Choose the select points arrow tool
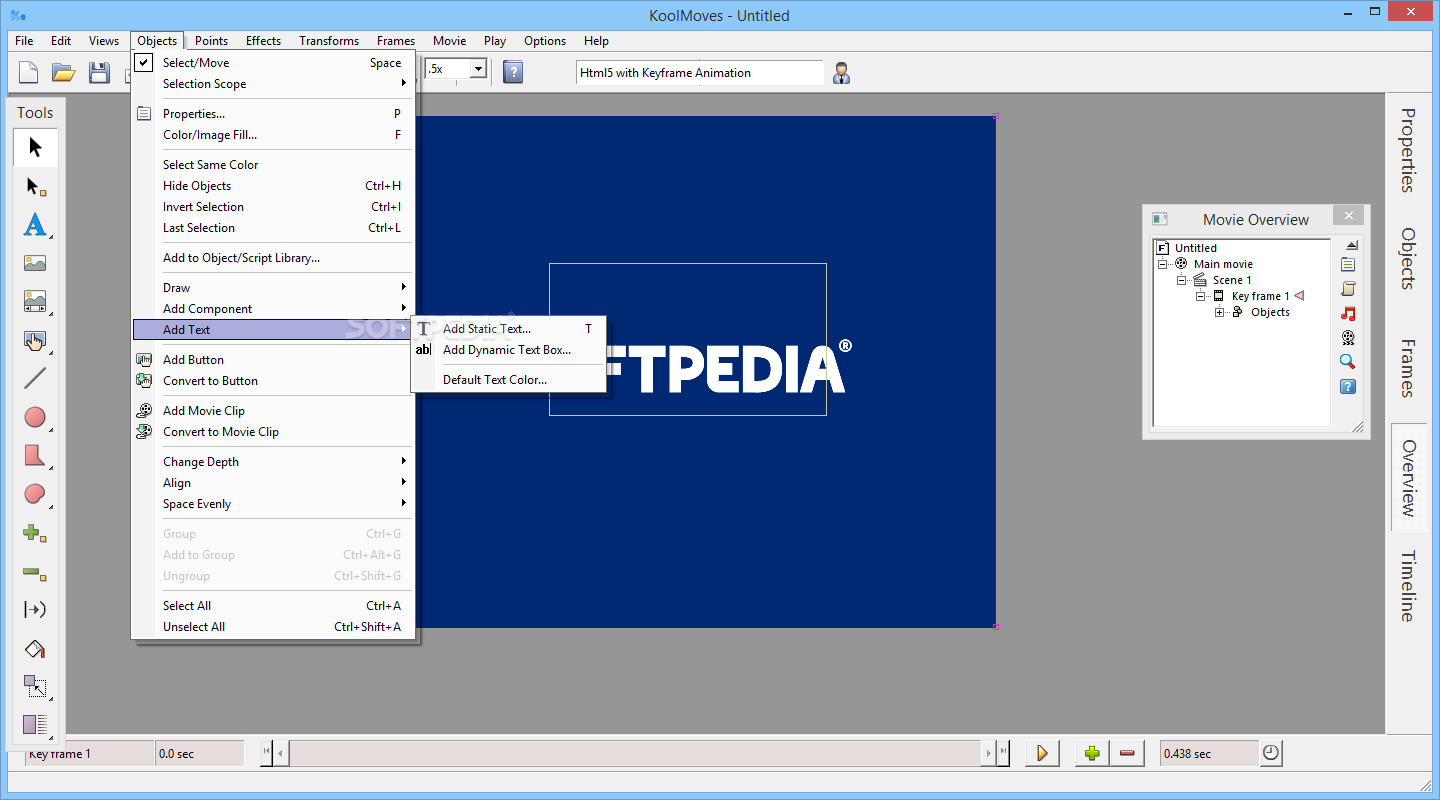1440x800 pixels. tap(35, 186)
